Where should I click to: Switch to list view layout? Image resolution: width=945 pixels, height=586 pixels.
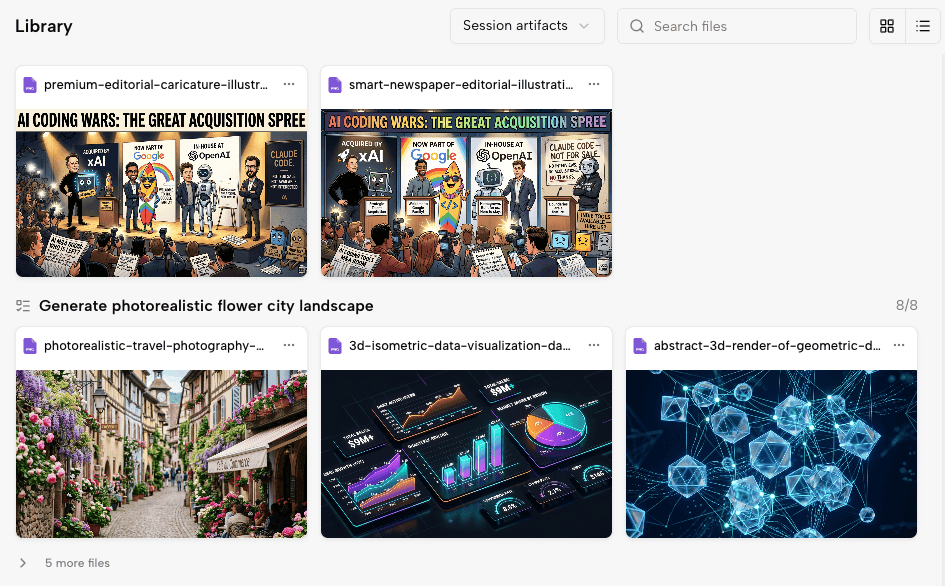921,27
